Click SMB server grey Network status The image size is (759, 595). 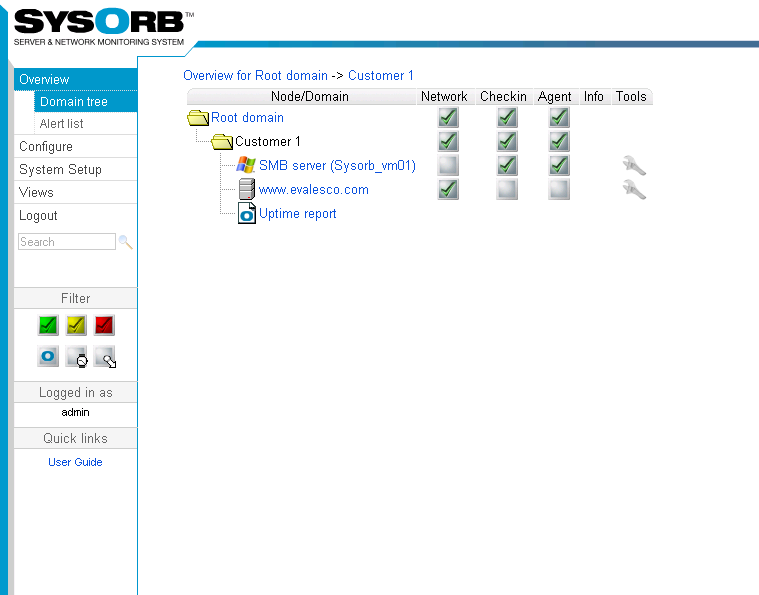(x=448, y=165)
